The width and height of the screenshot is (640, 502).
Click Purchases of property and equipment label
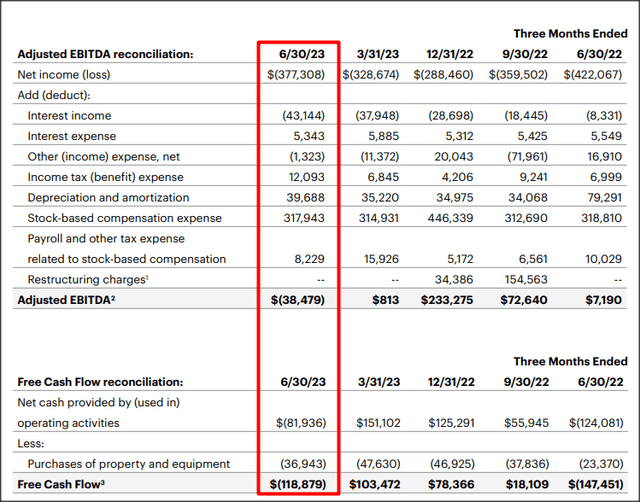click(129, 463)
